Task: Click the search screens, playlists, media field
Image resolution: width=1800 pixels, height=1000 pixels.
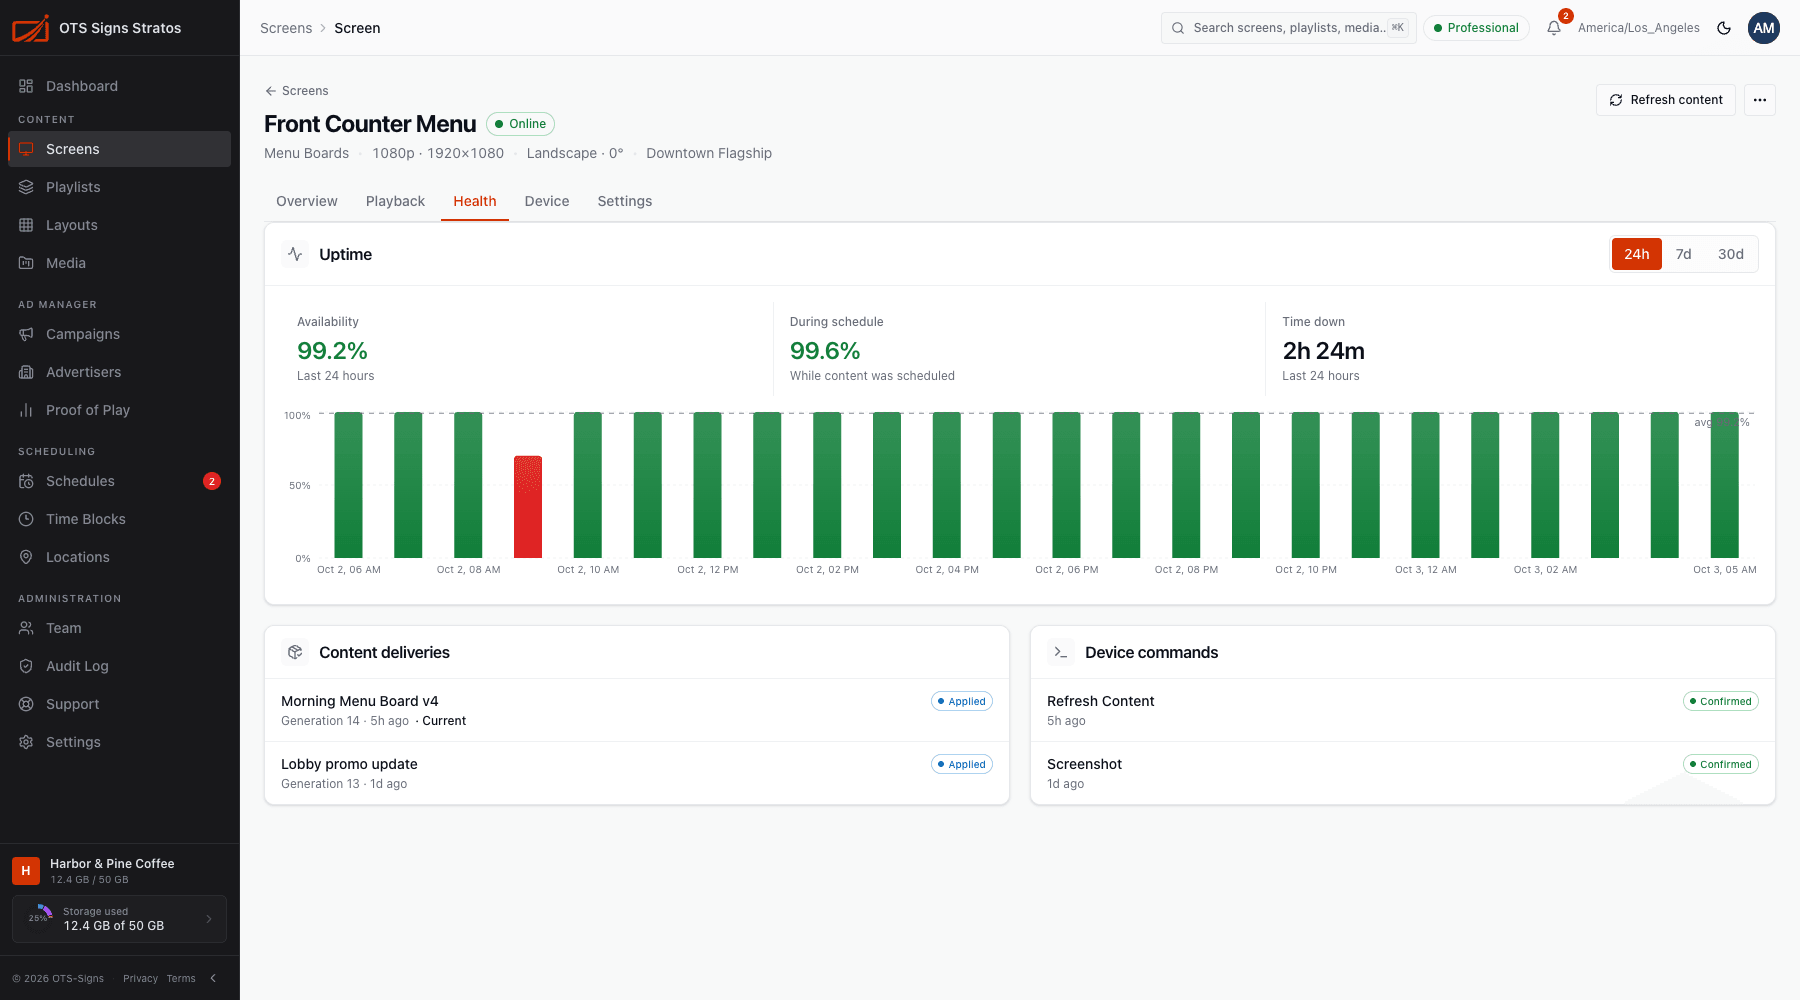Action: [x=1289, y=28]
